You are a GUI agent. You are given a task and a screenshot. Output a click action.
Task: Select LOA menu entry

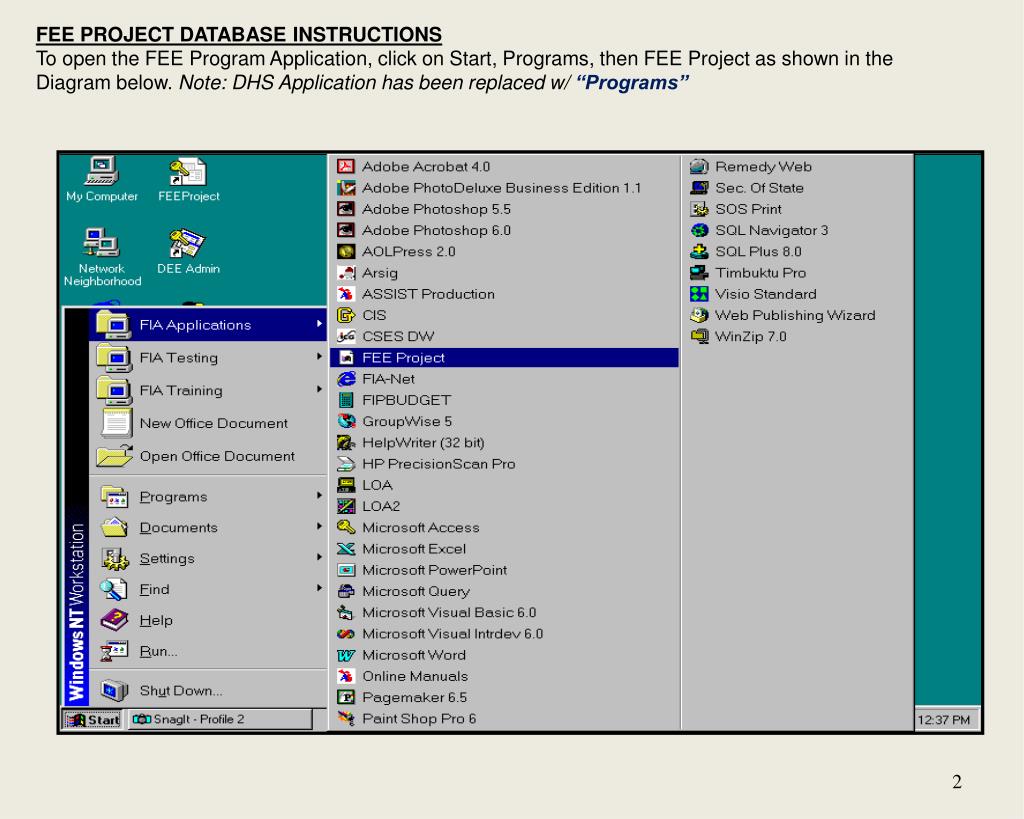[505, 485]
